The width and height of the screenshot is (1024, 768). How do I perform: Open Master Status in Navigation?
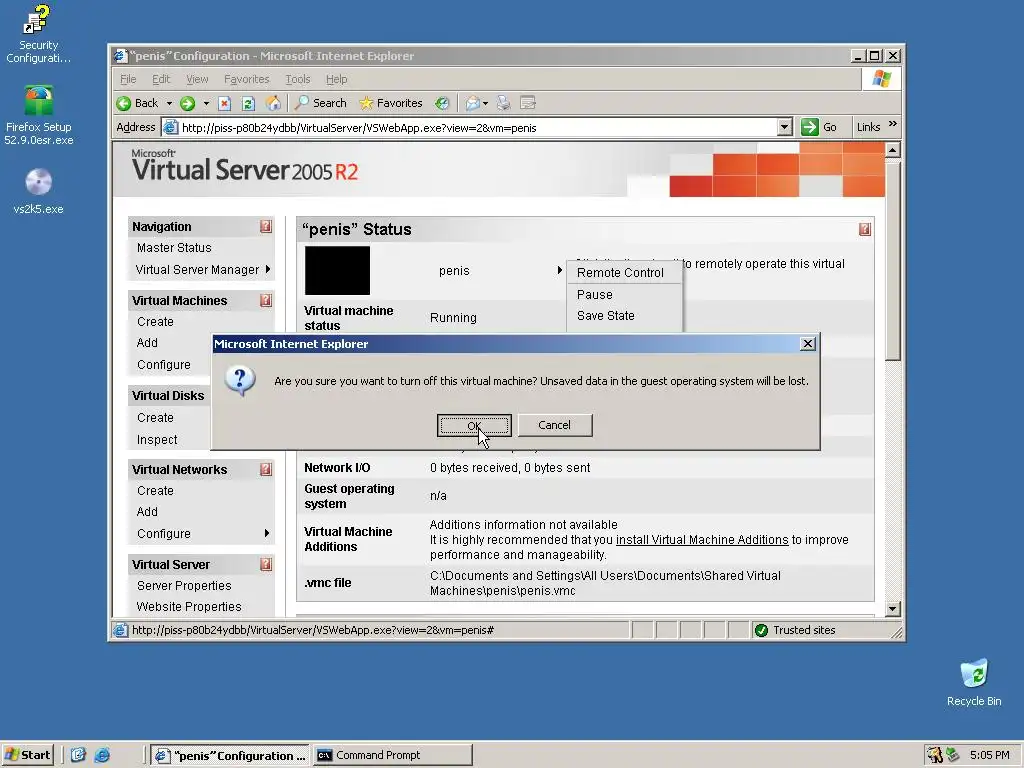(174, 248)
